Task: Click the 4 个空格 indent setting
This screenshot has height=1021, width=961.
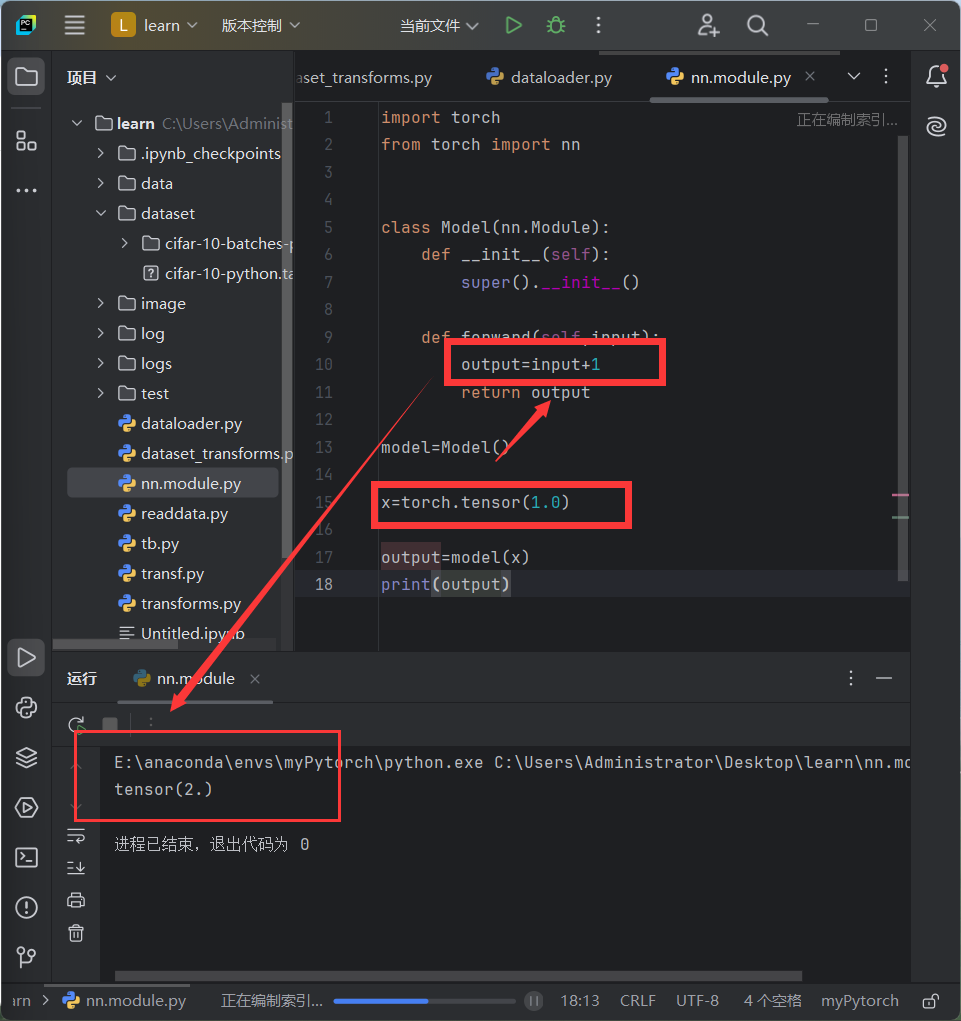Action: (x=772, y=1001)
